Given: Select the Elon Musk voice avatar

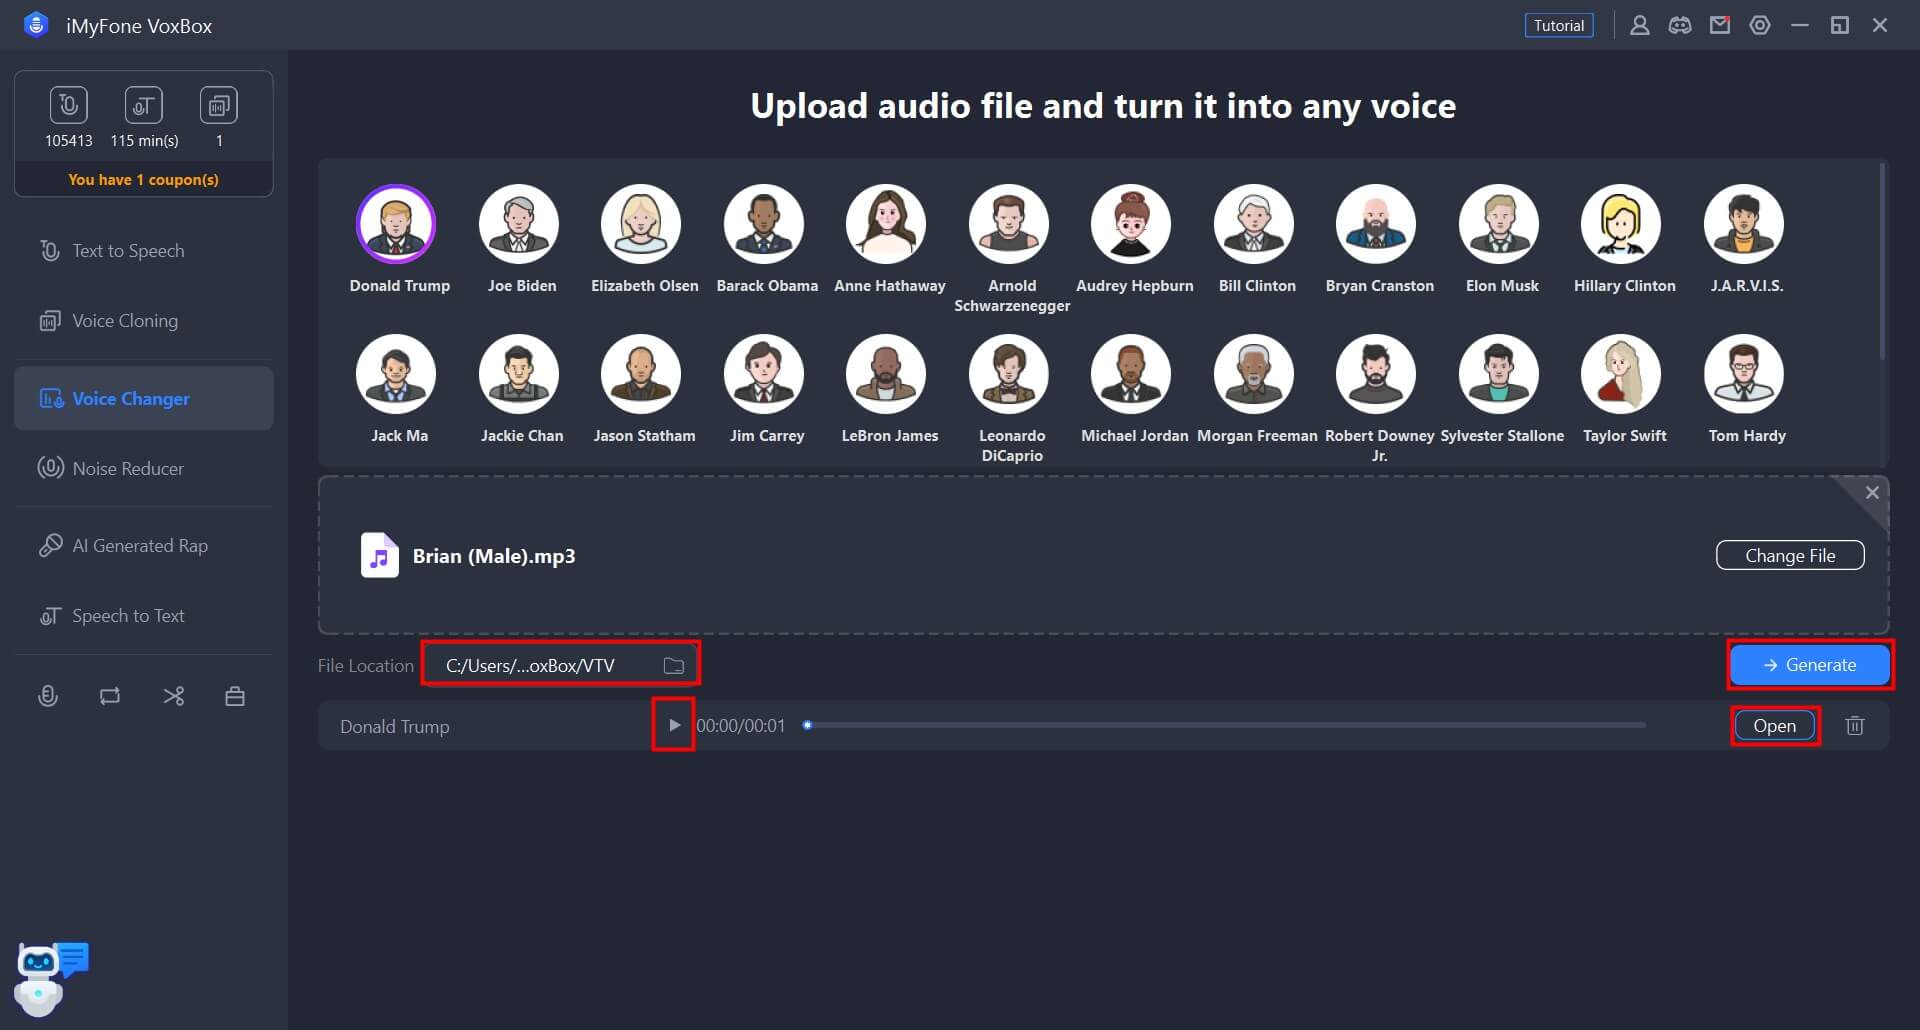Looking at the screenshot, I should [x=1499, y=224].
